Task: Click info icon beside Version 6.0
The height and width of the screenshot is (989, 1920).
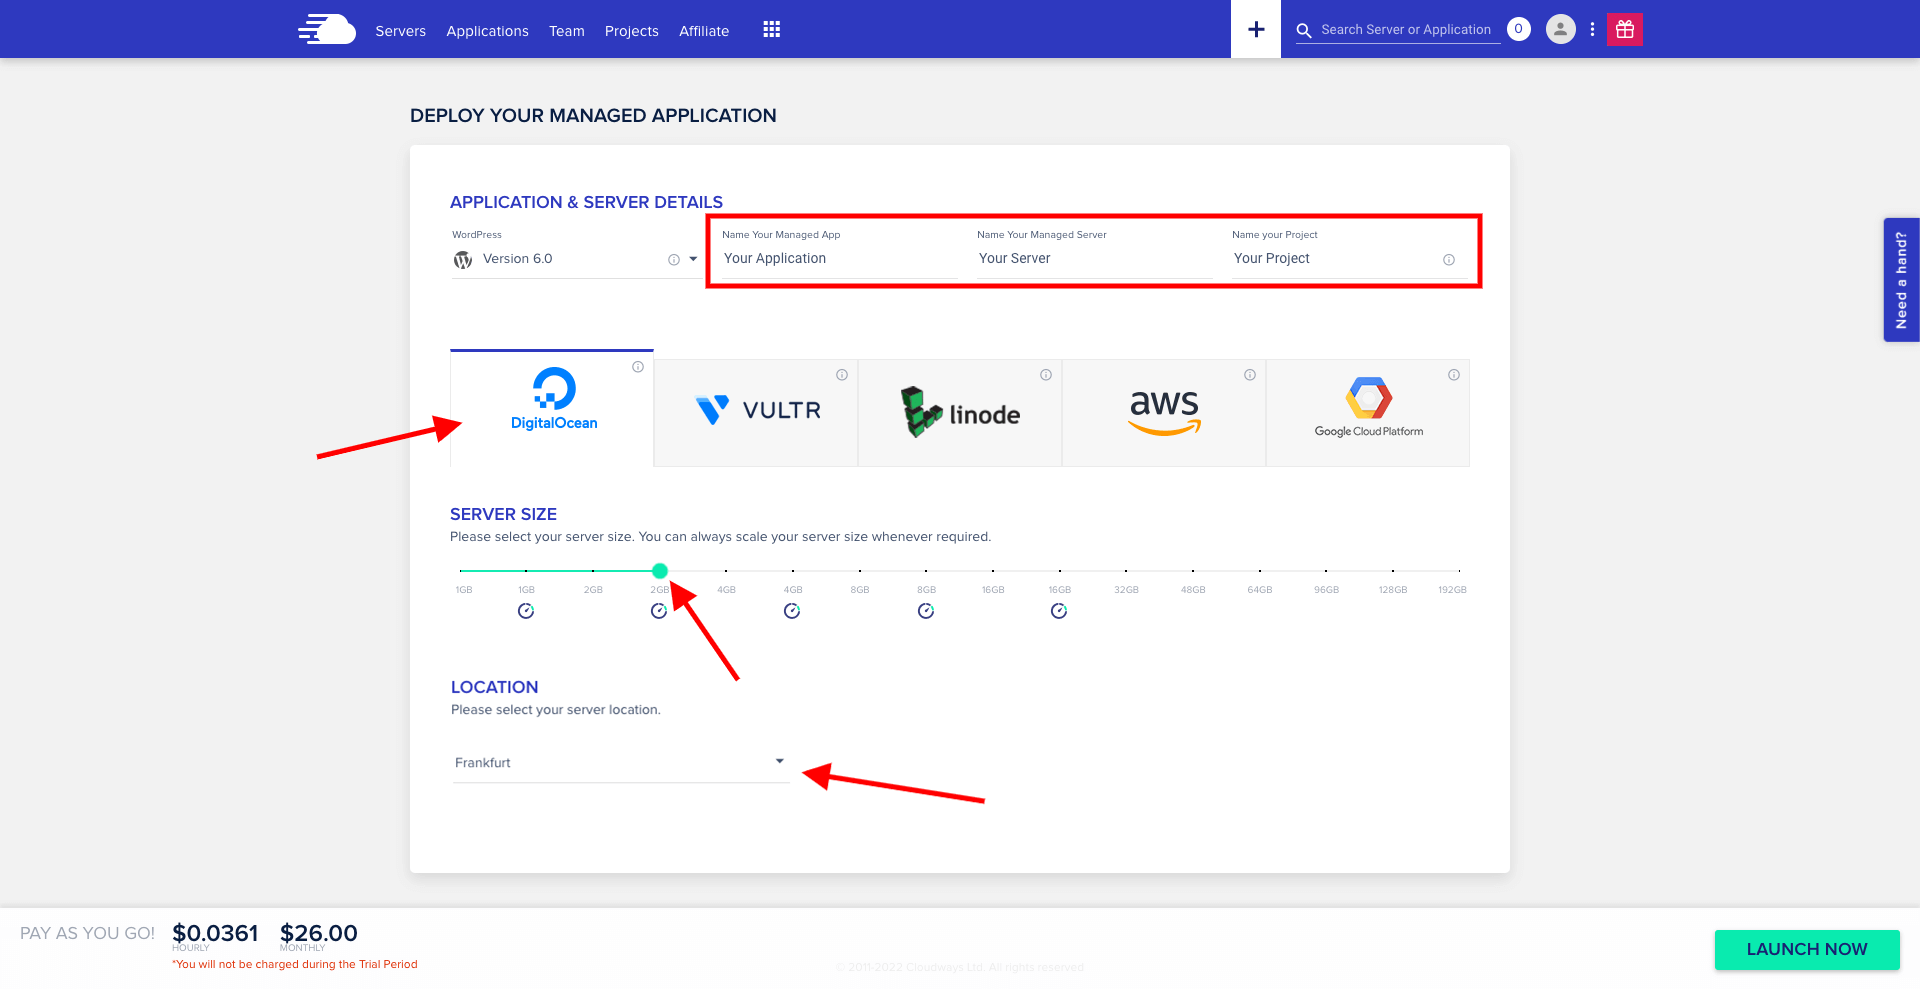Action: click(x=674, y=260)
